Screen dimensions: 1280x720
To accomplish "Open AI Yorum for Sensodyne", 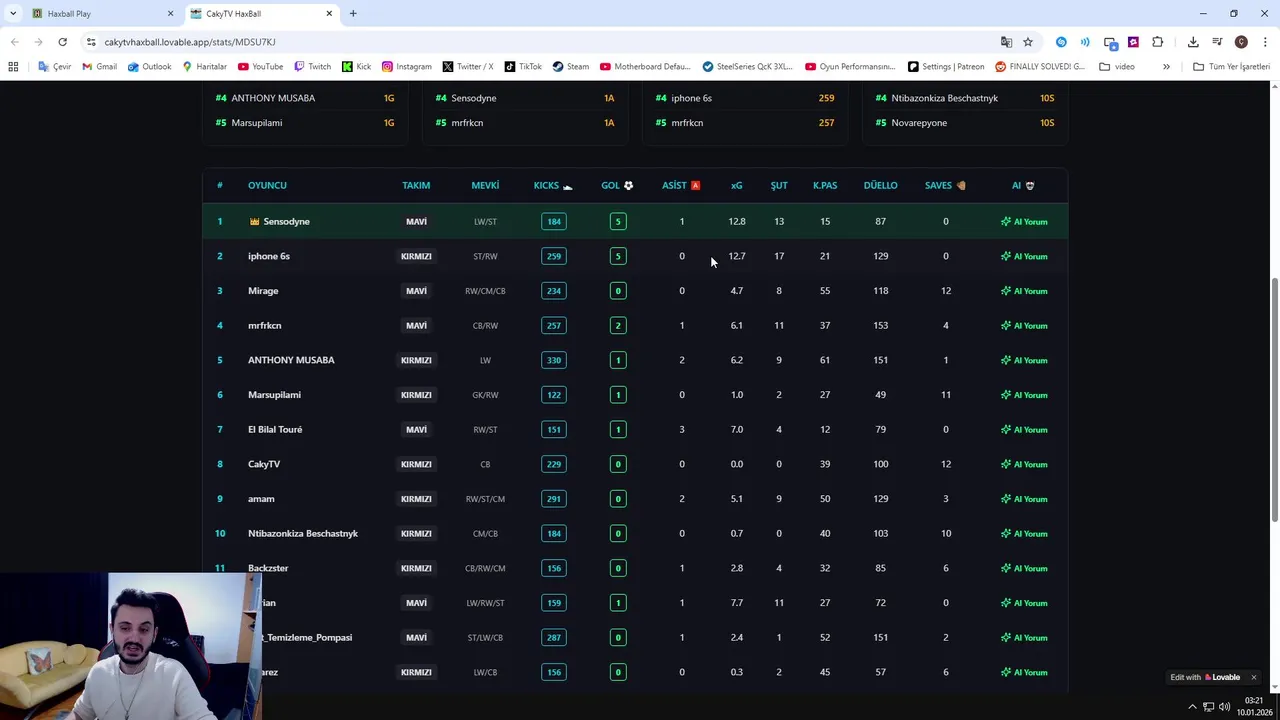I will 1024,221.
